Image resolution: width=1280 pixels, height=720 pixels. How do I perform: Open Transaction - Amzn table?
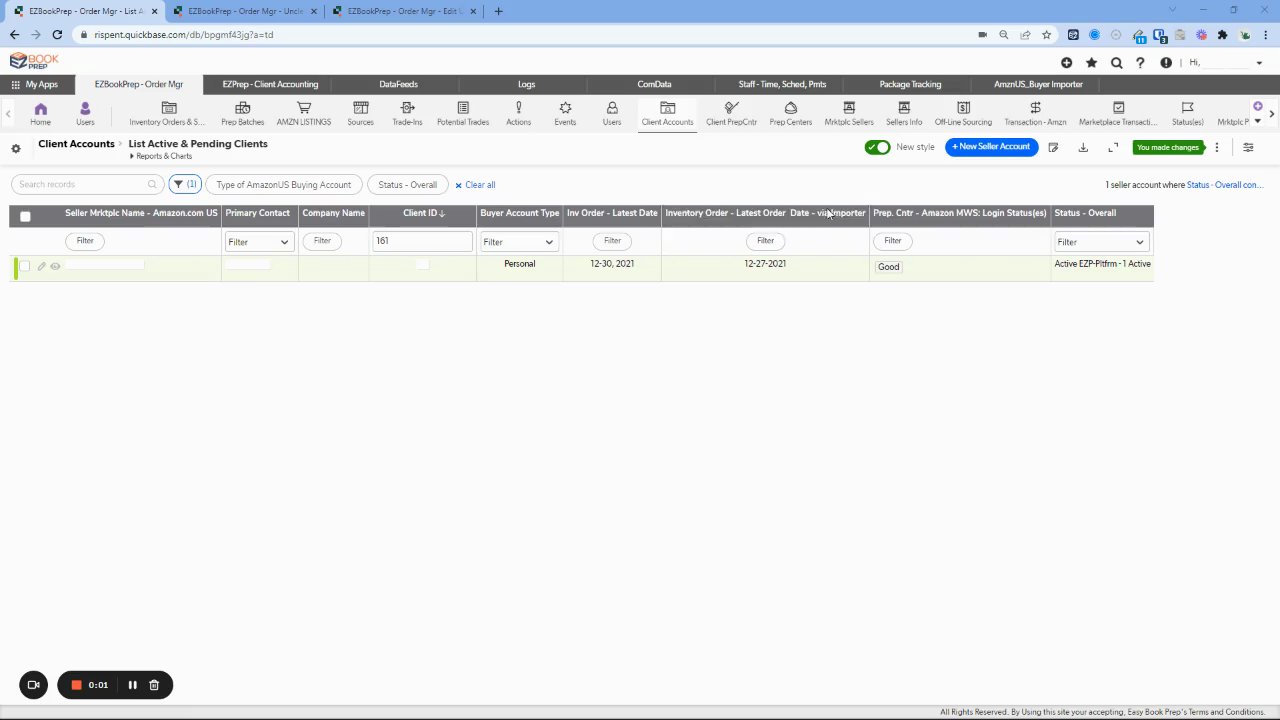[x=1035, y=113]
